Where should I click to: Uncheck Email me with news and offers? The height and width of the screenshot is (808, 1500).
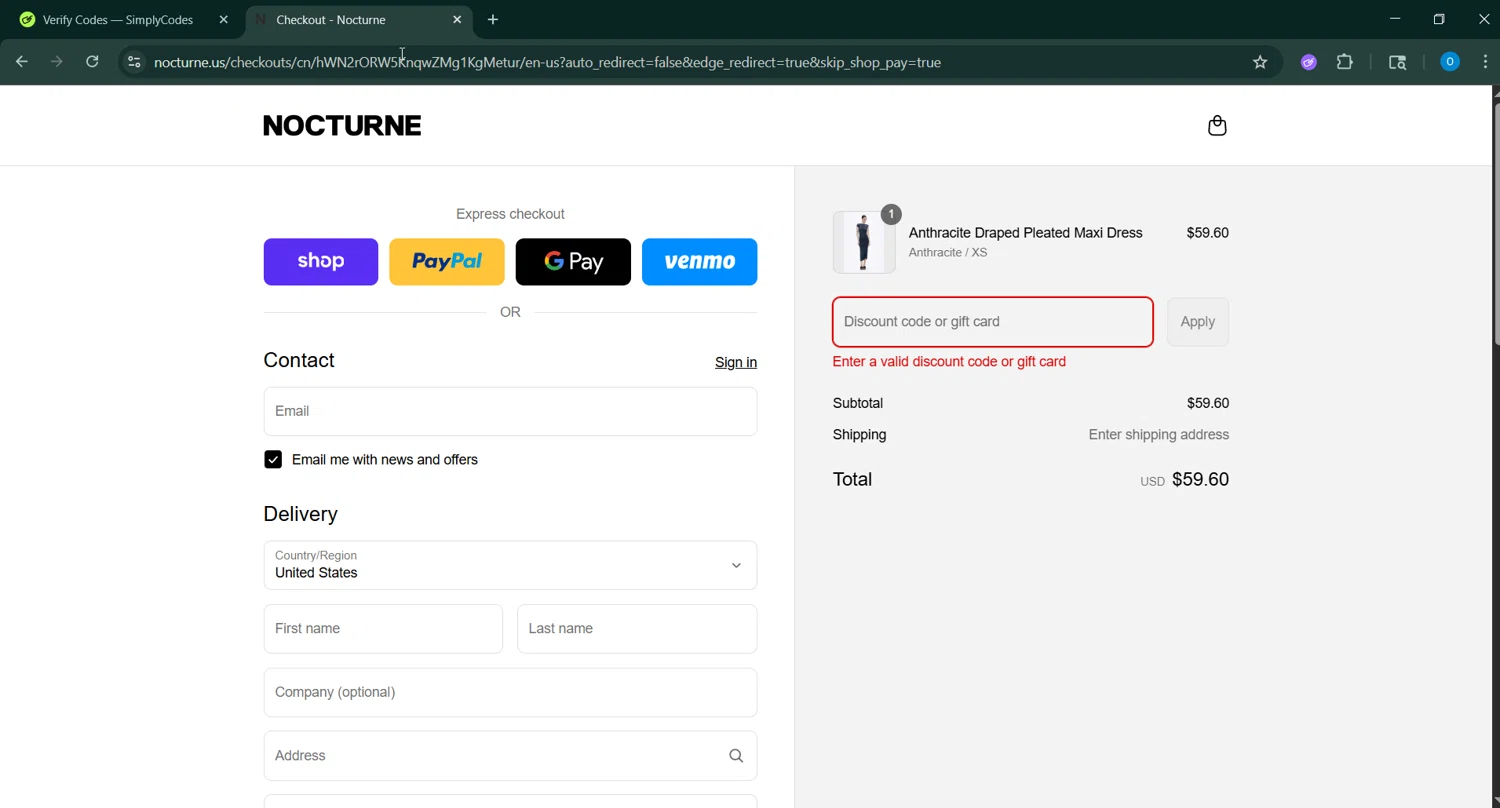[x=273, y=459]
